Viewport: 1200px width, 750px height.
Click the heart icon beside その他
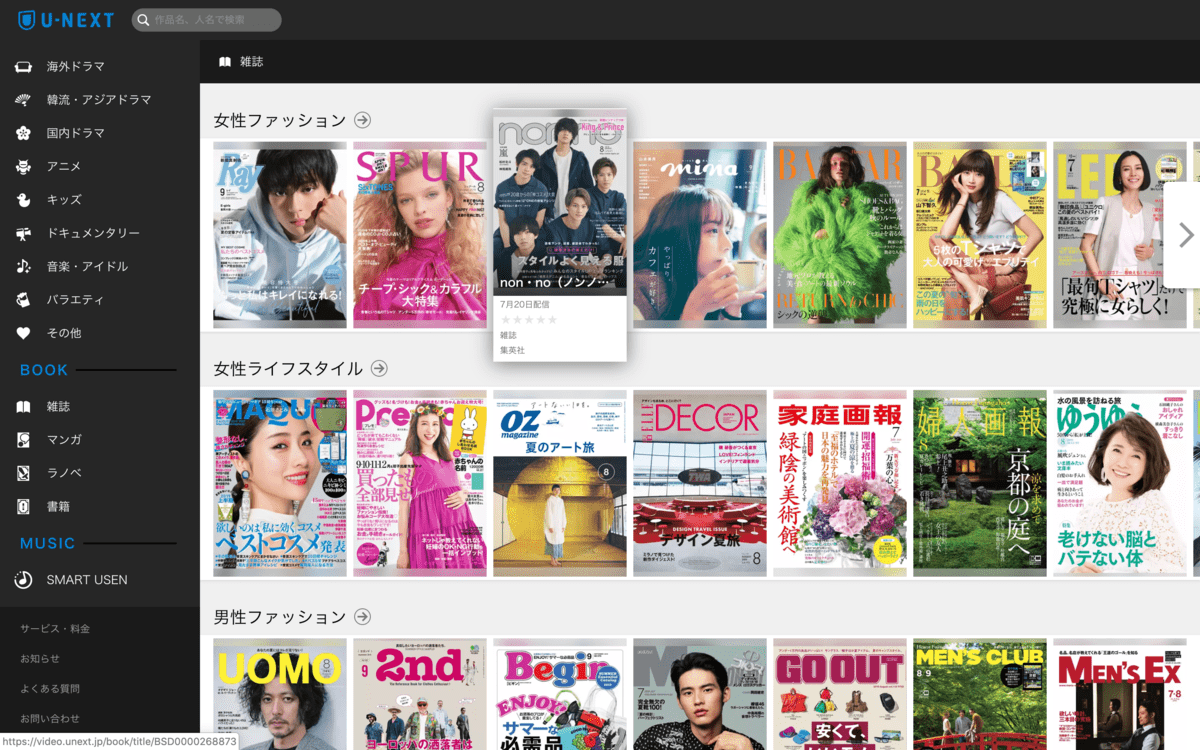click(23, 333)
